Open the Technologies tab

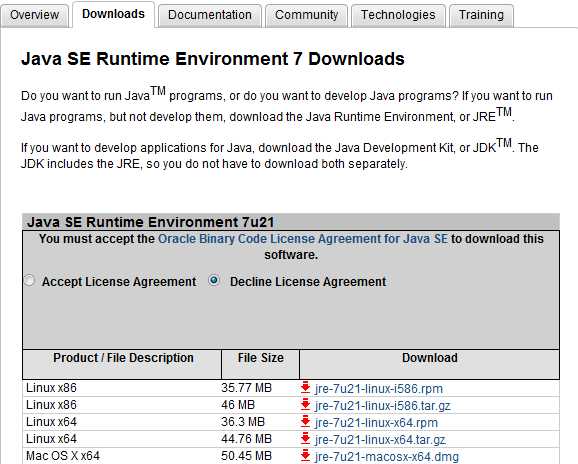click(x=398, y=15)
